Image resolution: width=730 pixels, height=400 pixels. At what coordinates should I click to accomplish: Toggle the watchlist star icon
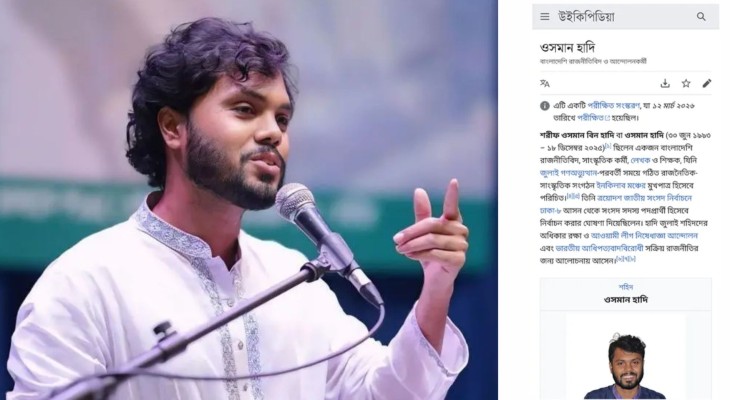[686, 83]
